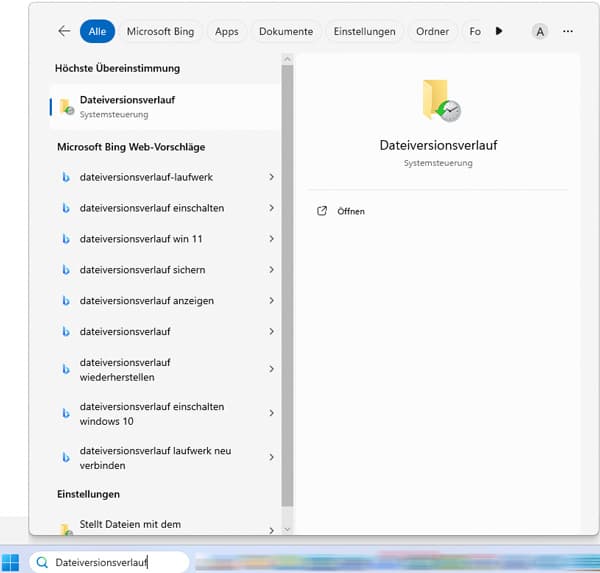
Task: Expand chevron for einschalten windows 10 suggestion
Action: click(271, 413)
